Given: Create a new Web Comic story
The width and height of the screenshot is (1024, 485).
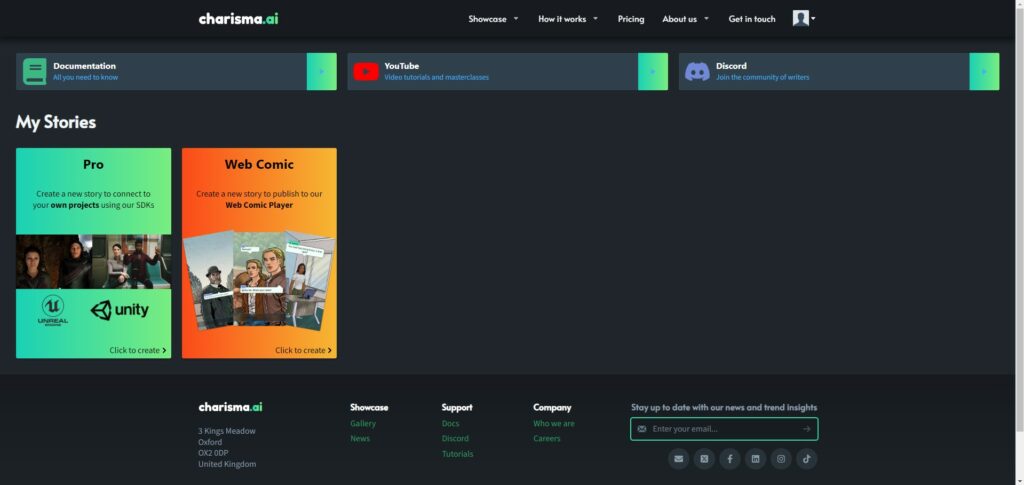Looking at the screenshot, I should tap(259, 253).
